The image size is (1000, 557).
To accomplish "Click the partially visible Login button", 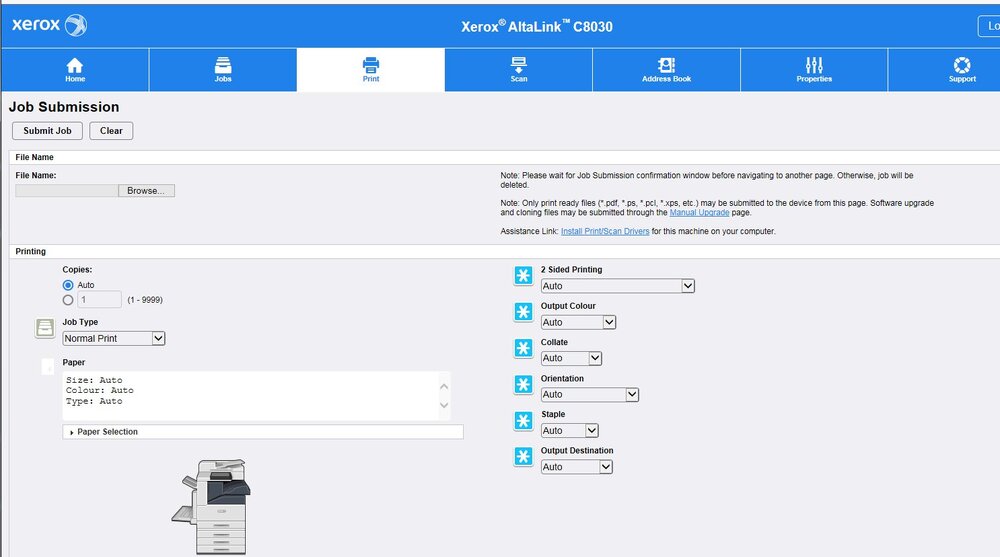I will (989, 26).
